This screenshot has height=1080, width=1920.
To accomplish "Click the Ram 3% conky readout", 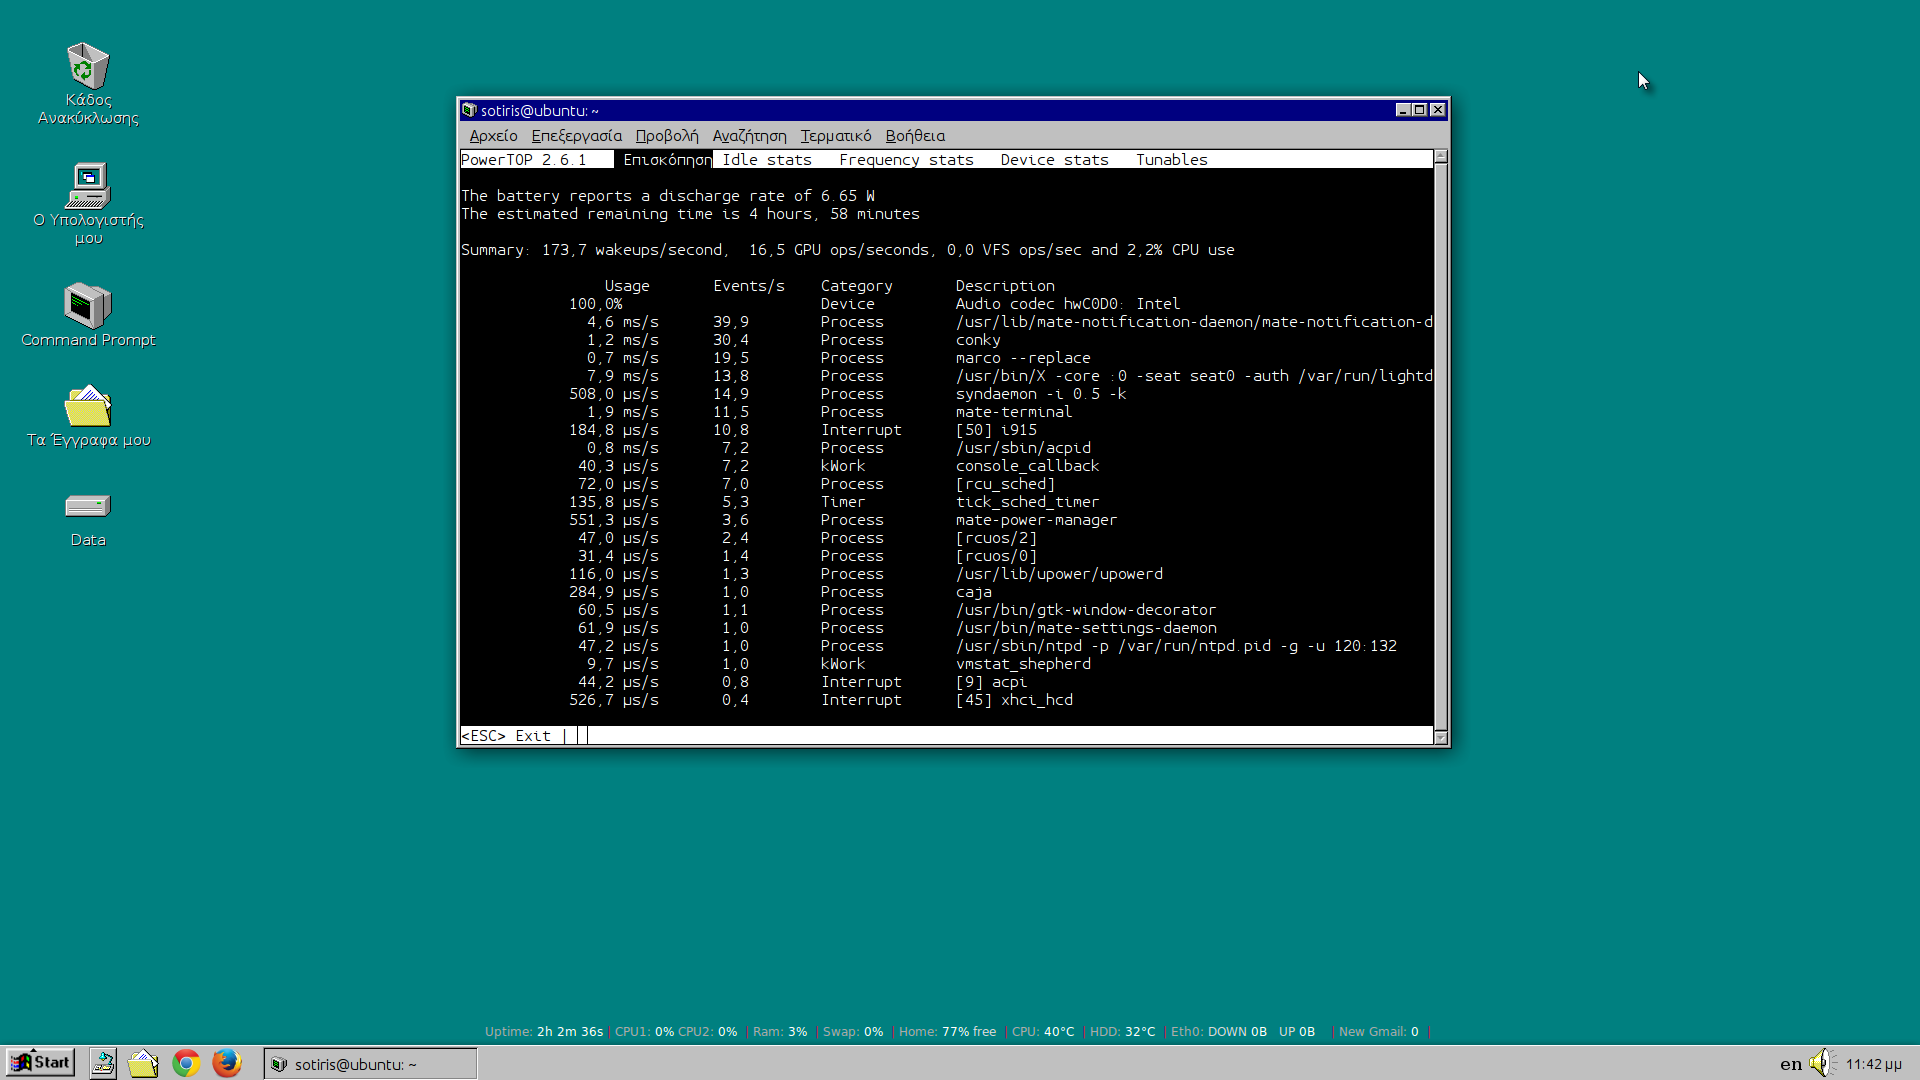I will click(780, 1032).
